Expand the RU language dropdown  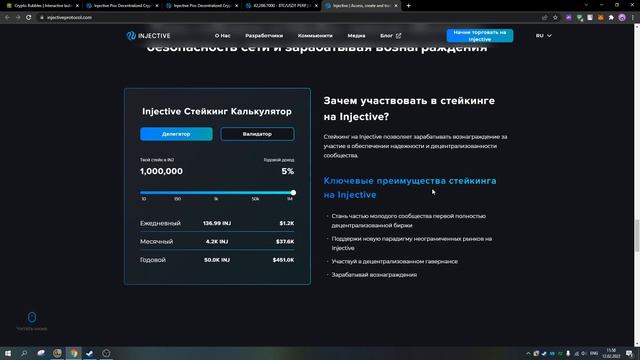[x=544, y=36]
